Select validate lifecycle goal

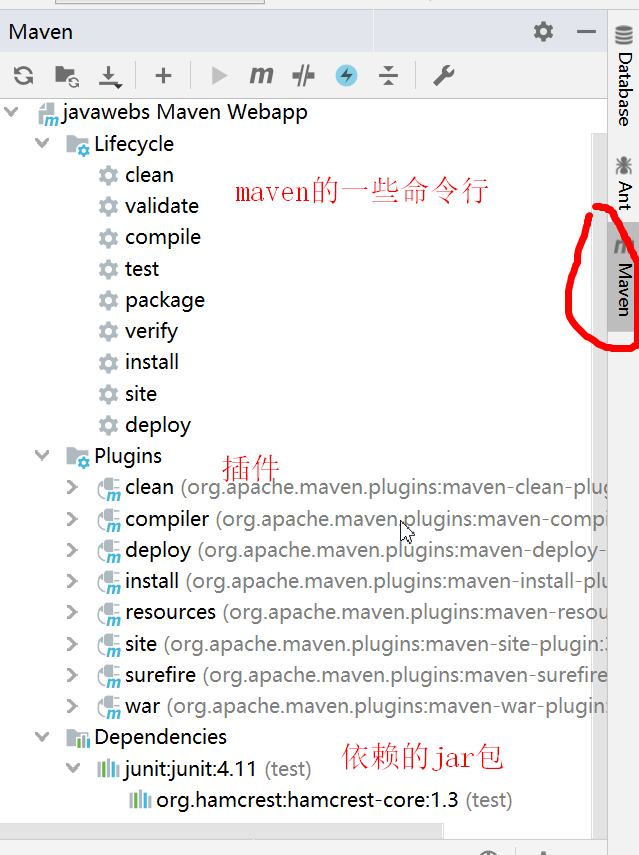pyautogui.click(x=162, y=206)
